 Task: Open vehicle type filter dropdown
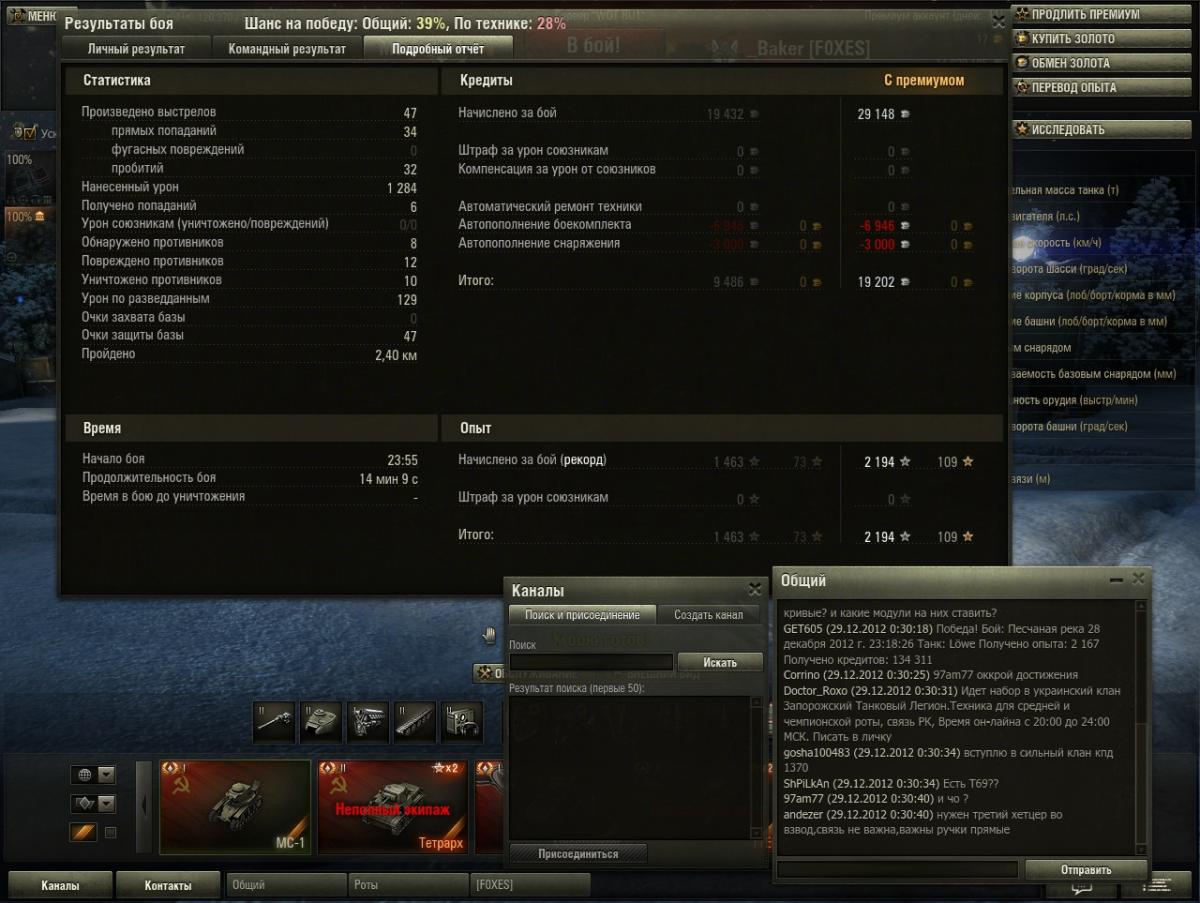pos(93,803)
